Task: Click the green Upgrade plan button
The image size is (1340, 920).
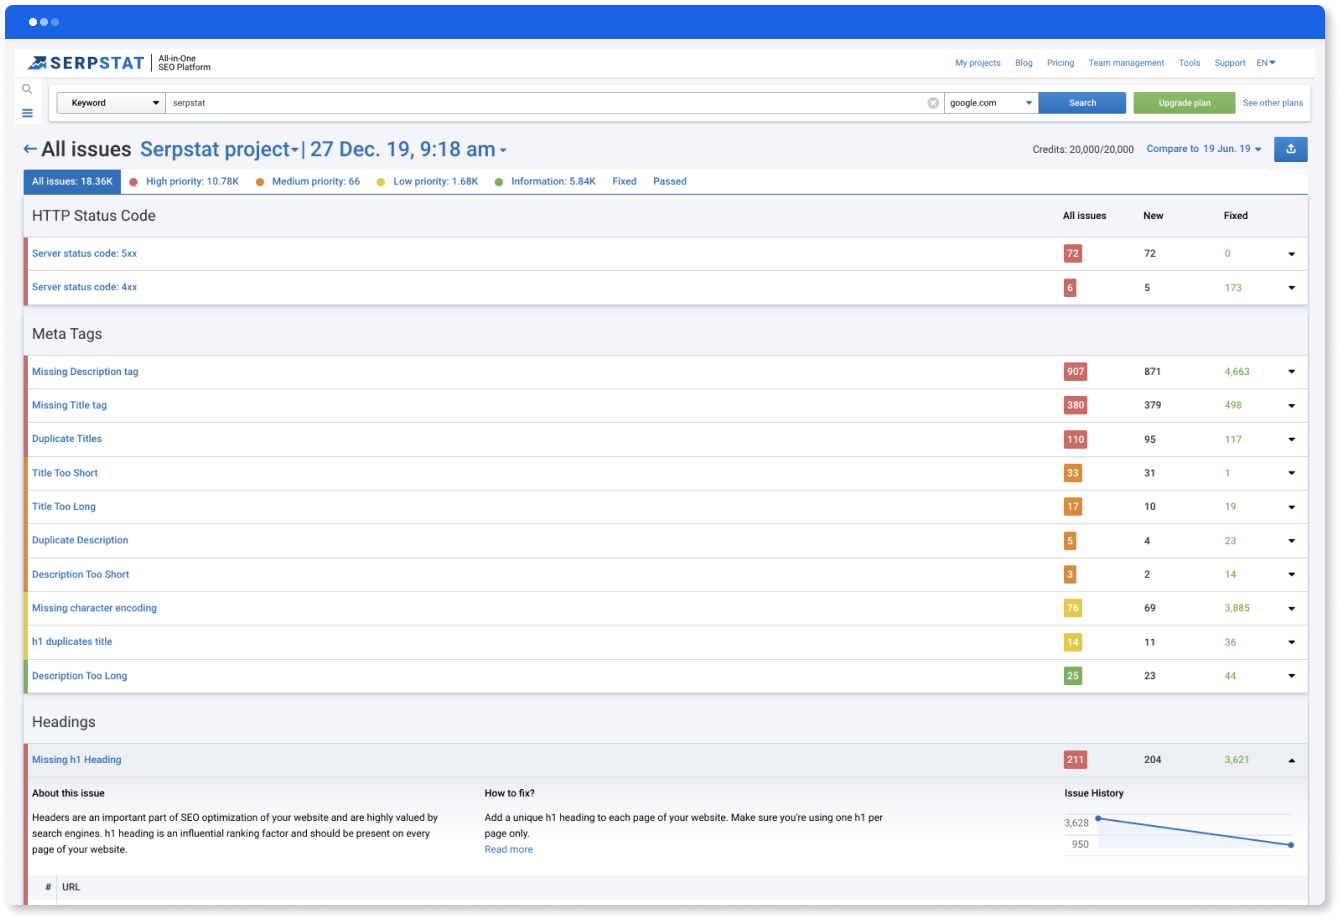Action: (x=1185, y=103)
